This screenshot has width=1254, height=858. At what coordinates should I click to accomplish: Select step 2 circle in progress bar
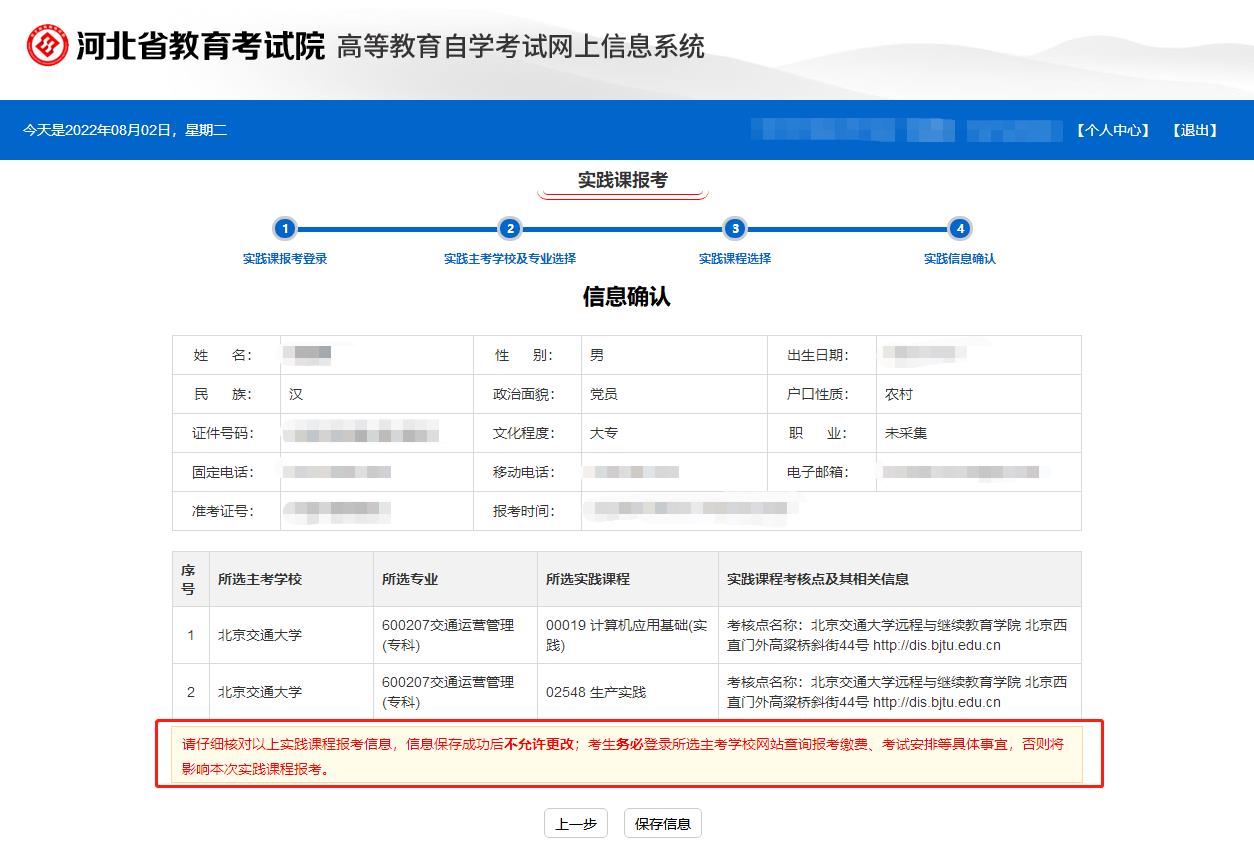510,229
